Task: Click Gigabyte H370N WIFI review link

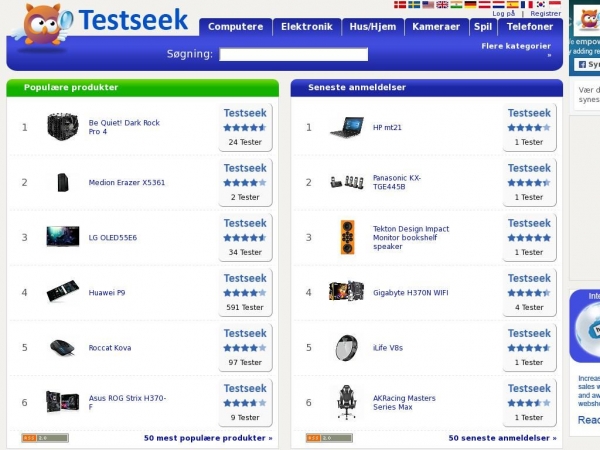Action: [411, 293]
